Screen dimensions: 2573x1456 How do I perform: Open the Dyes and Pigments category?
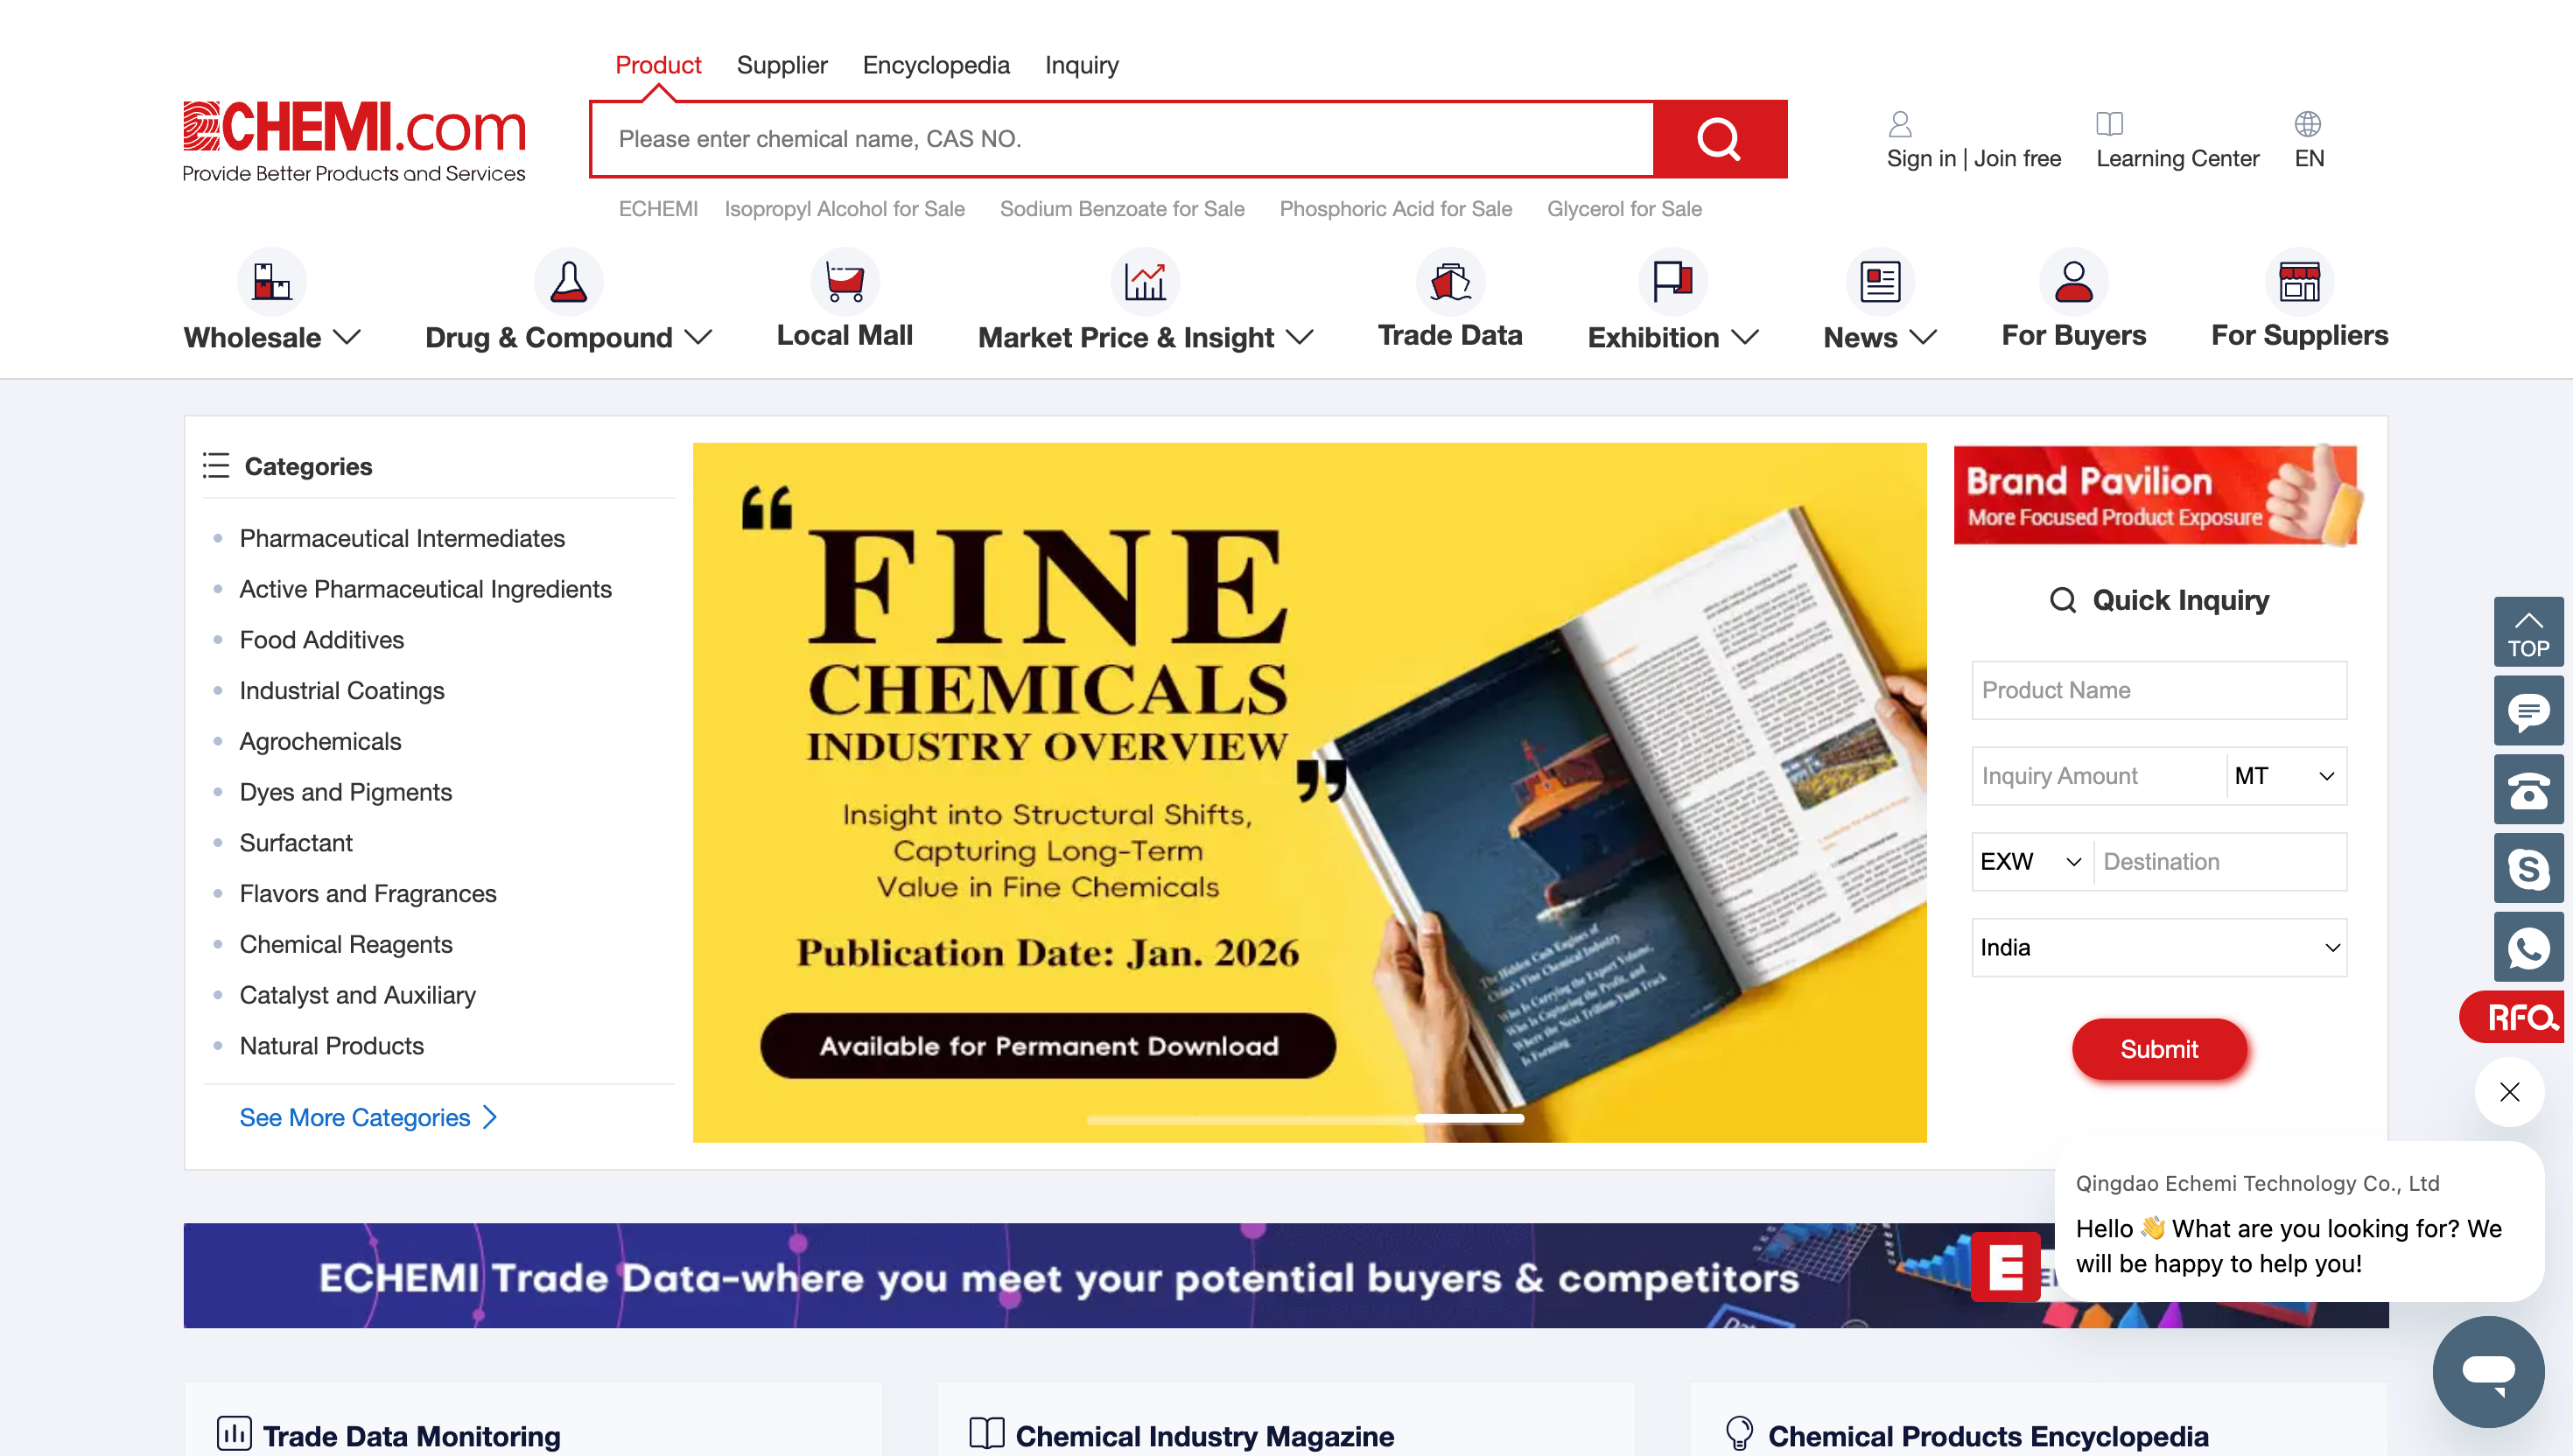(346, 792)
